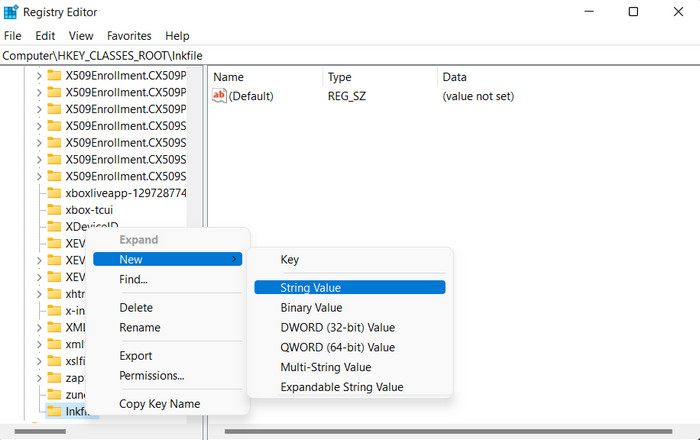Screen dimensions: 700x440
Task: Select the xboxliveapp-129728774 key
Action: coord(126,193)
